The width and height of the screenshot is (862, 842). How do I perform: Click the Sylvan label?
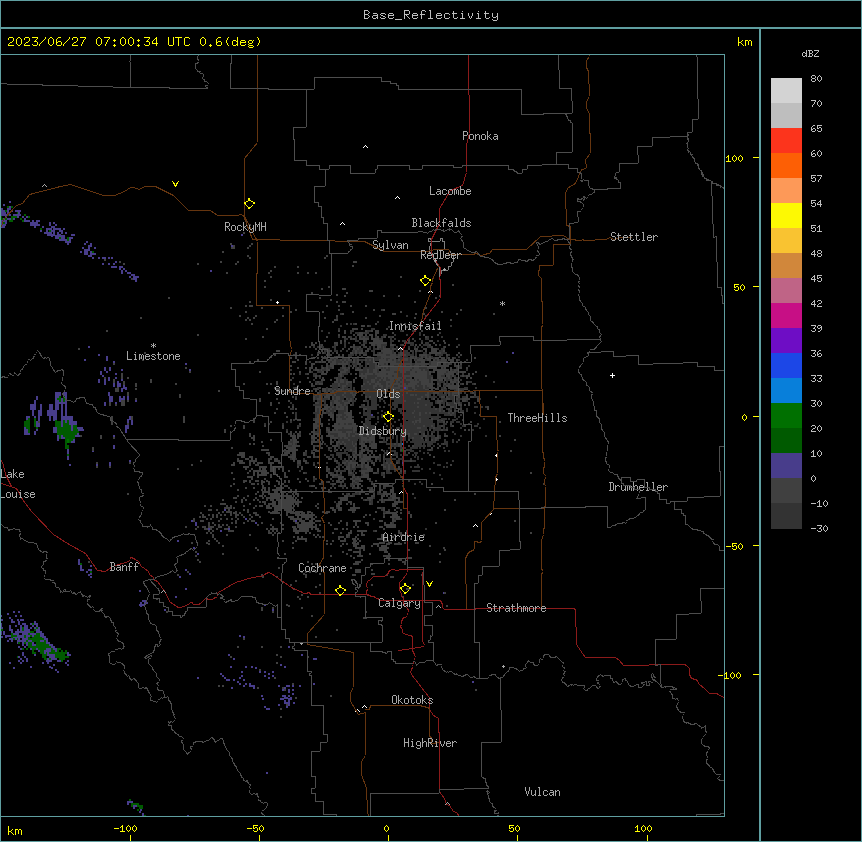(x=390, y=245)
